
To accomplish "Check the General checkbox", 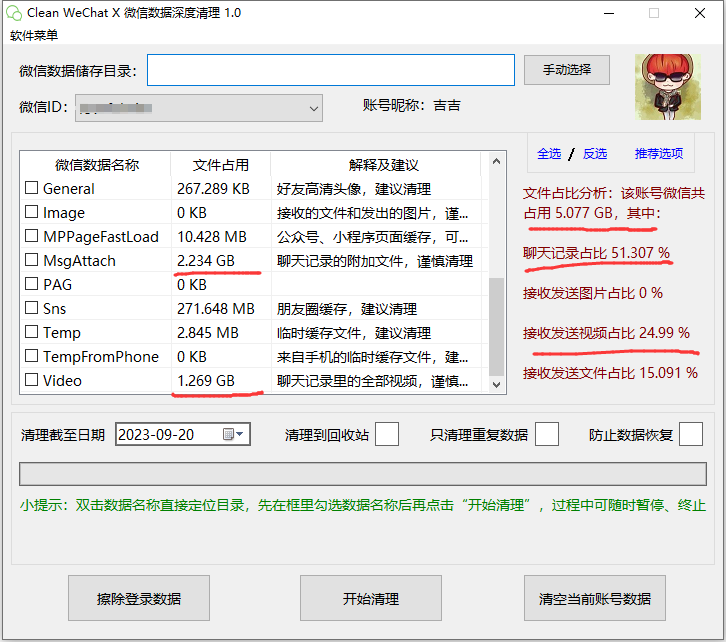I will pos(31,187).
